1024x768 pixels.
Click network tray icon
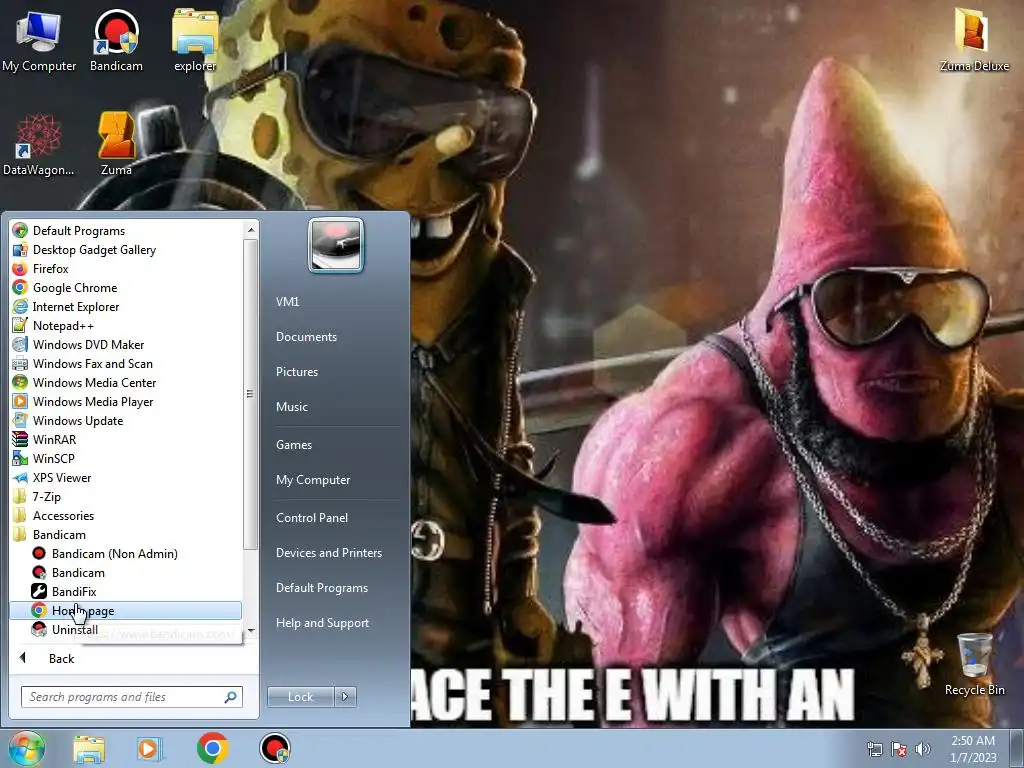pyautogui.click(x=874, y=750)
